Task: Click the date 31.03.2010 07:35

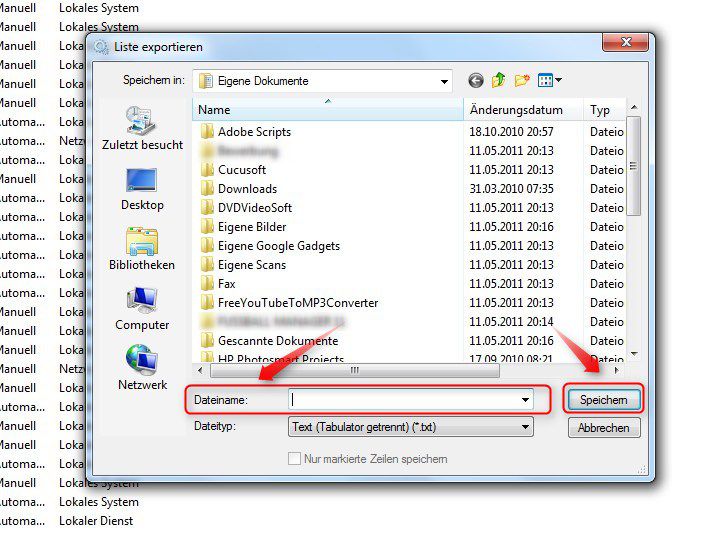Action: pyautogui.click(x=511, y=189)
